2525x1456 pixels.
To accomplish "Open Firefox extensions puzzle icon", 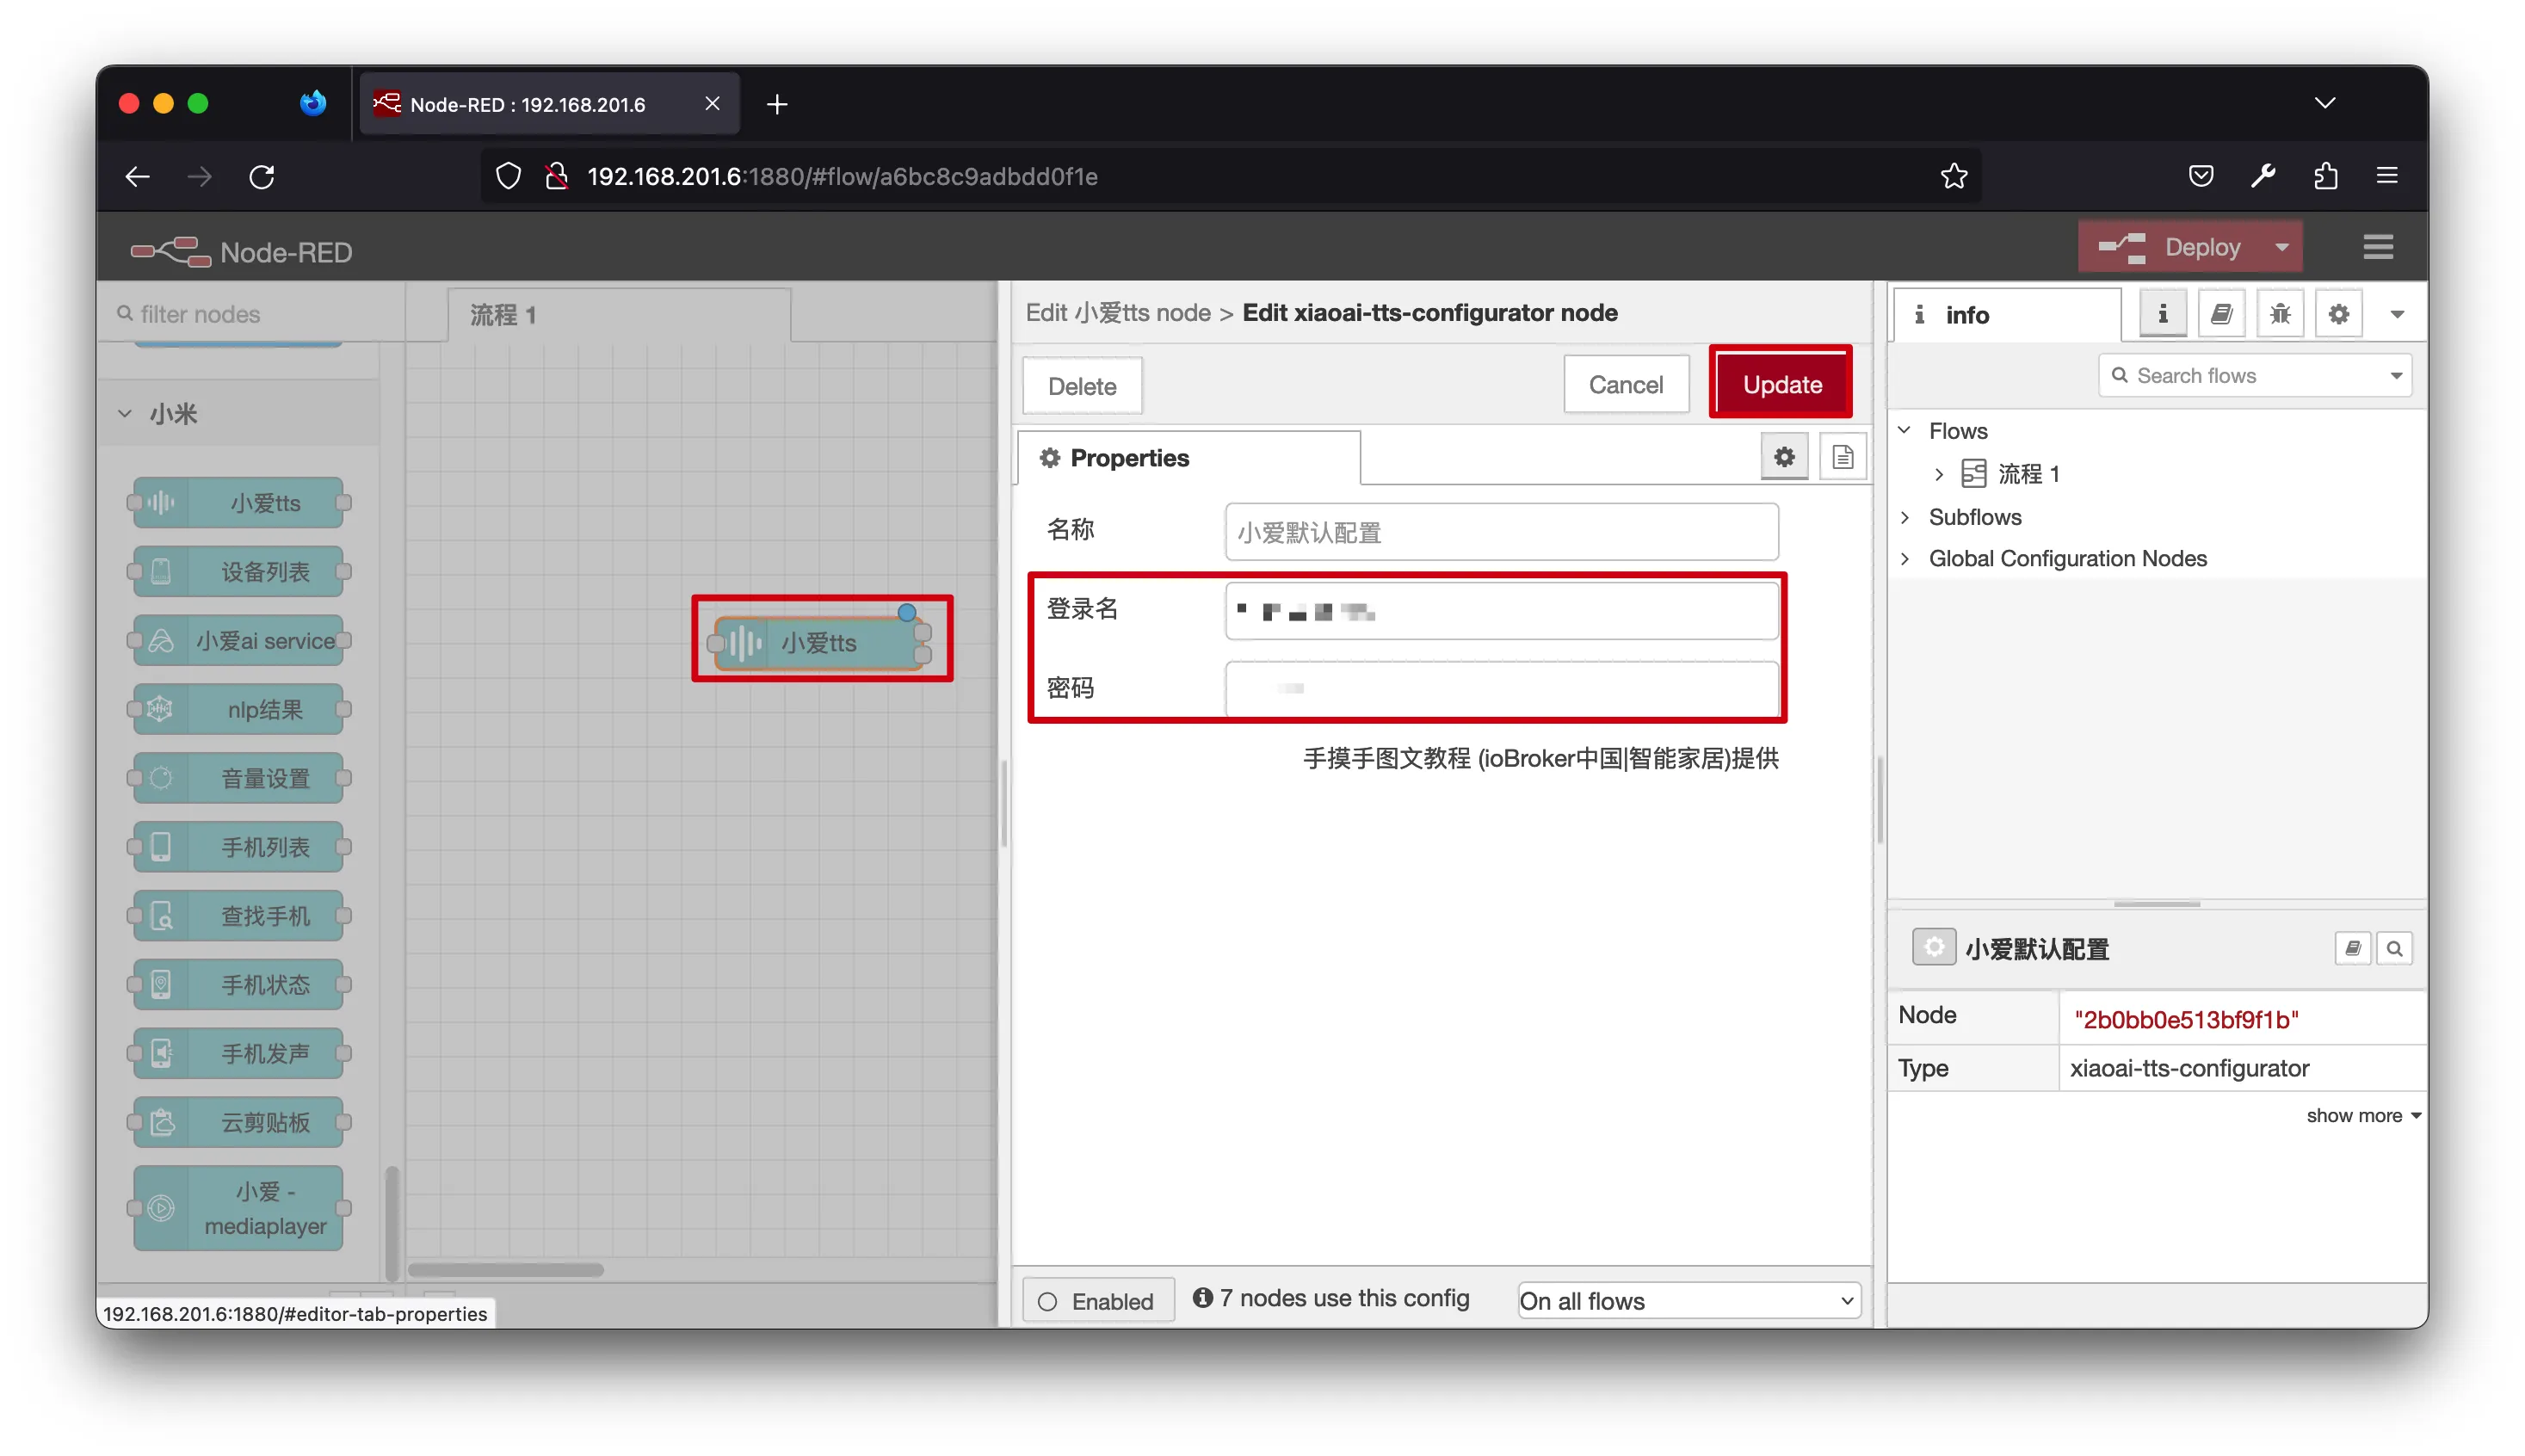I will [x=2325, y=176].
